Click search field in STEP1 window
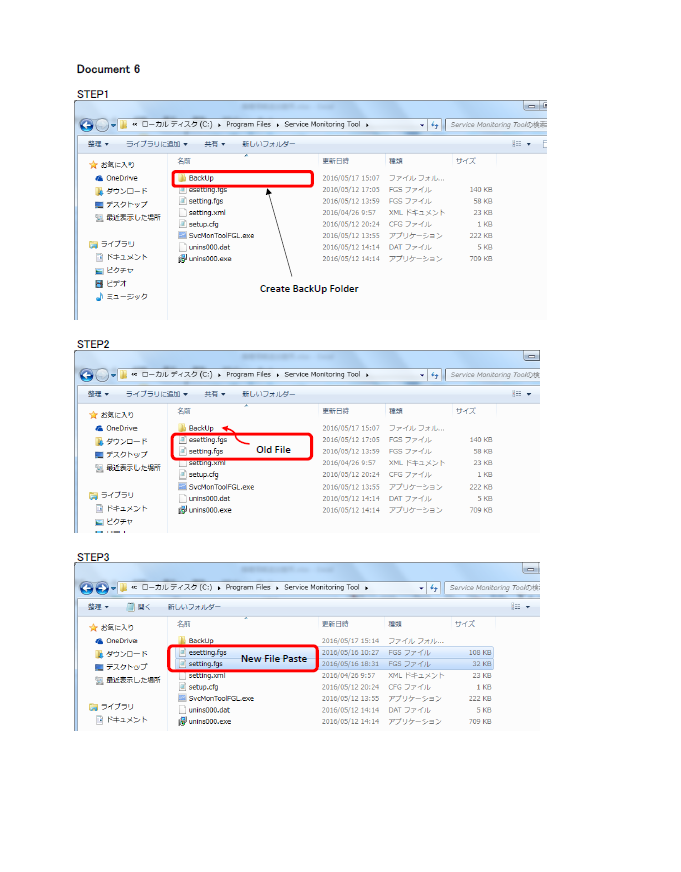 pos(496,125)
